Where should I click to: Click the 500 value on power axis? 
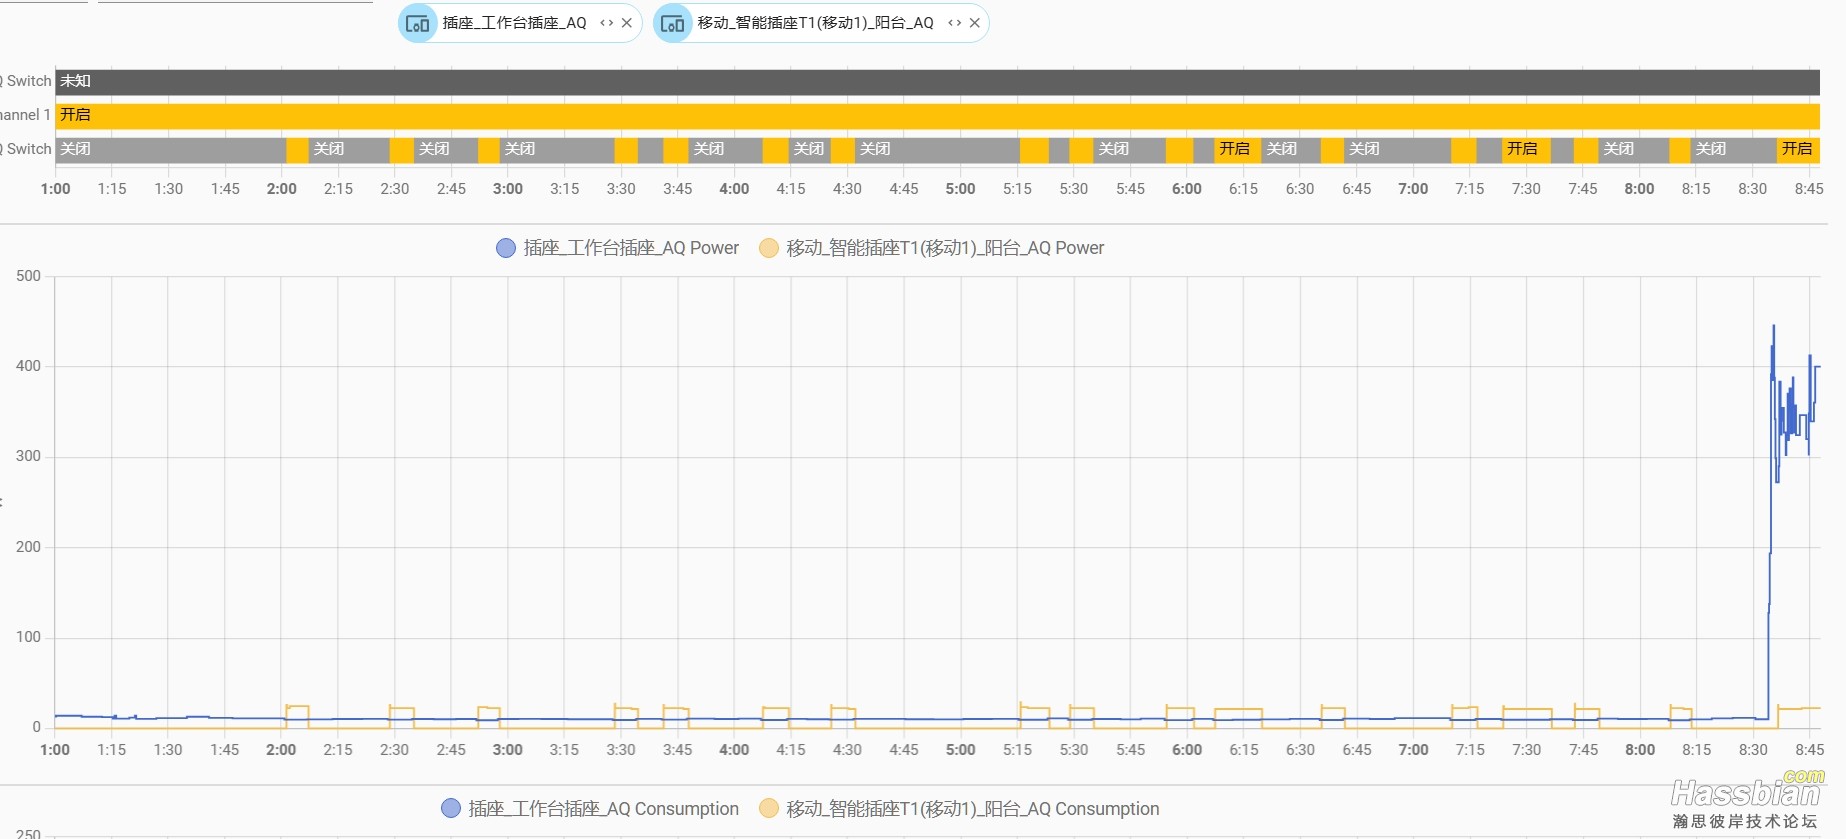pyautogui.click(x=28, y=276)
